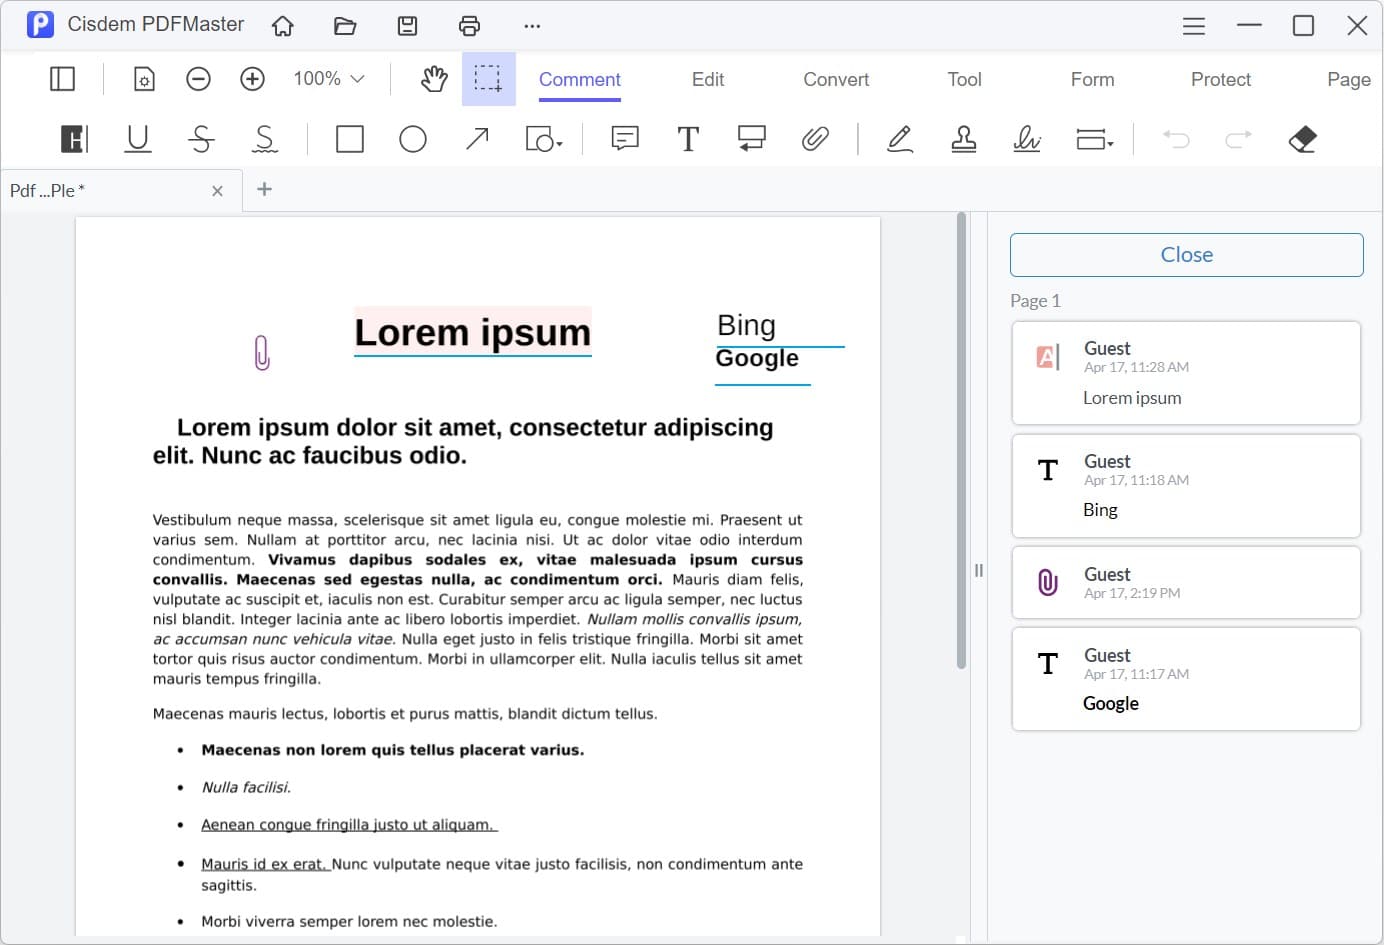Select Guest's 'Bing' comment card
This screenshot has height=945, width=1384.
click(x=1186, y=486)
